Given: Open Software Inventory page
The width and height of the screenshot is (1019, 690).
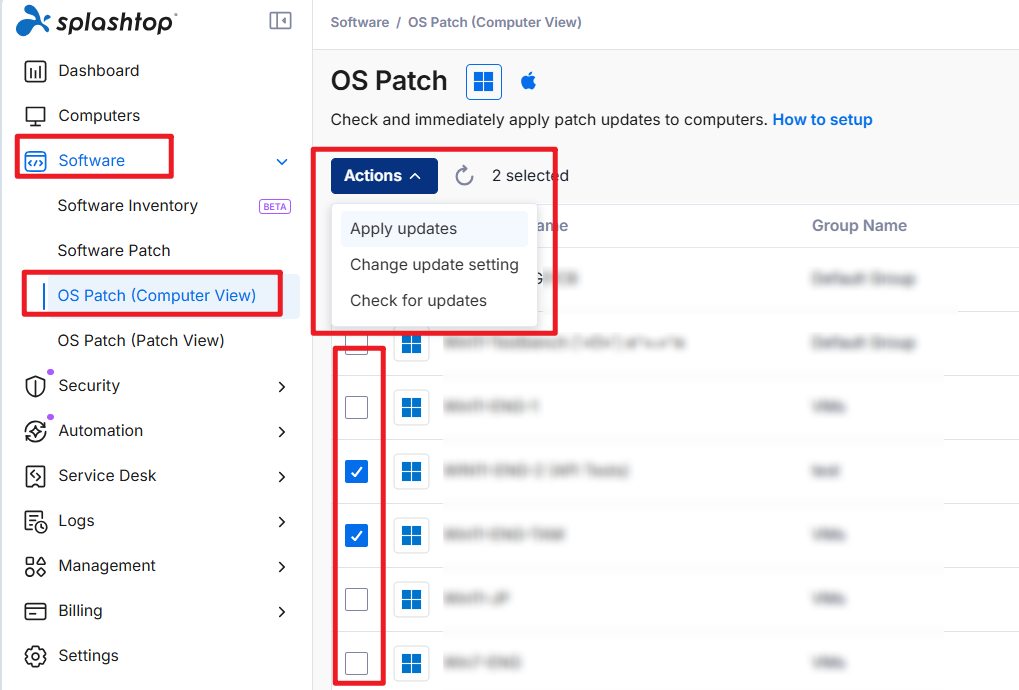Looking at the screenshot, I should (x=127, y=206).
